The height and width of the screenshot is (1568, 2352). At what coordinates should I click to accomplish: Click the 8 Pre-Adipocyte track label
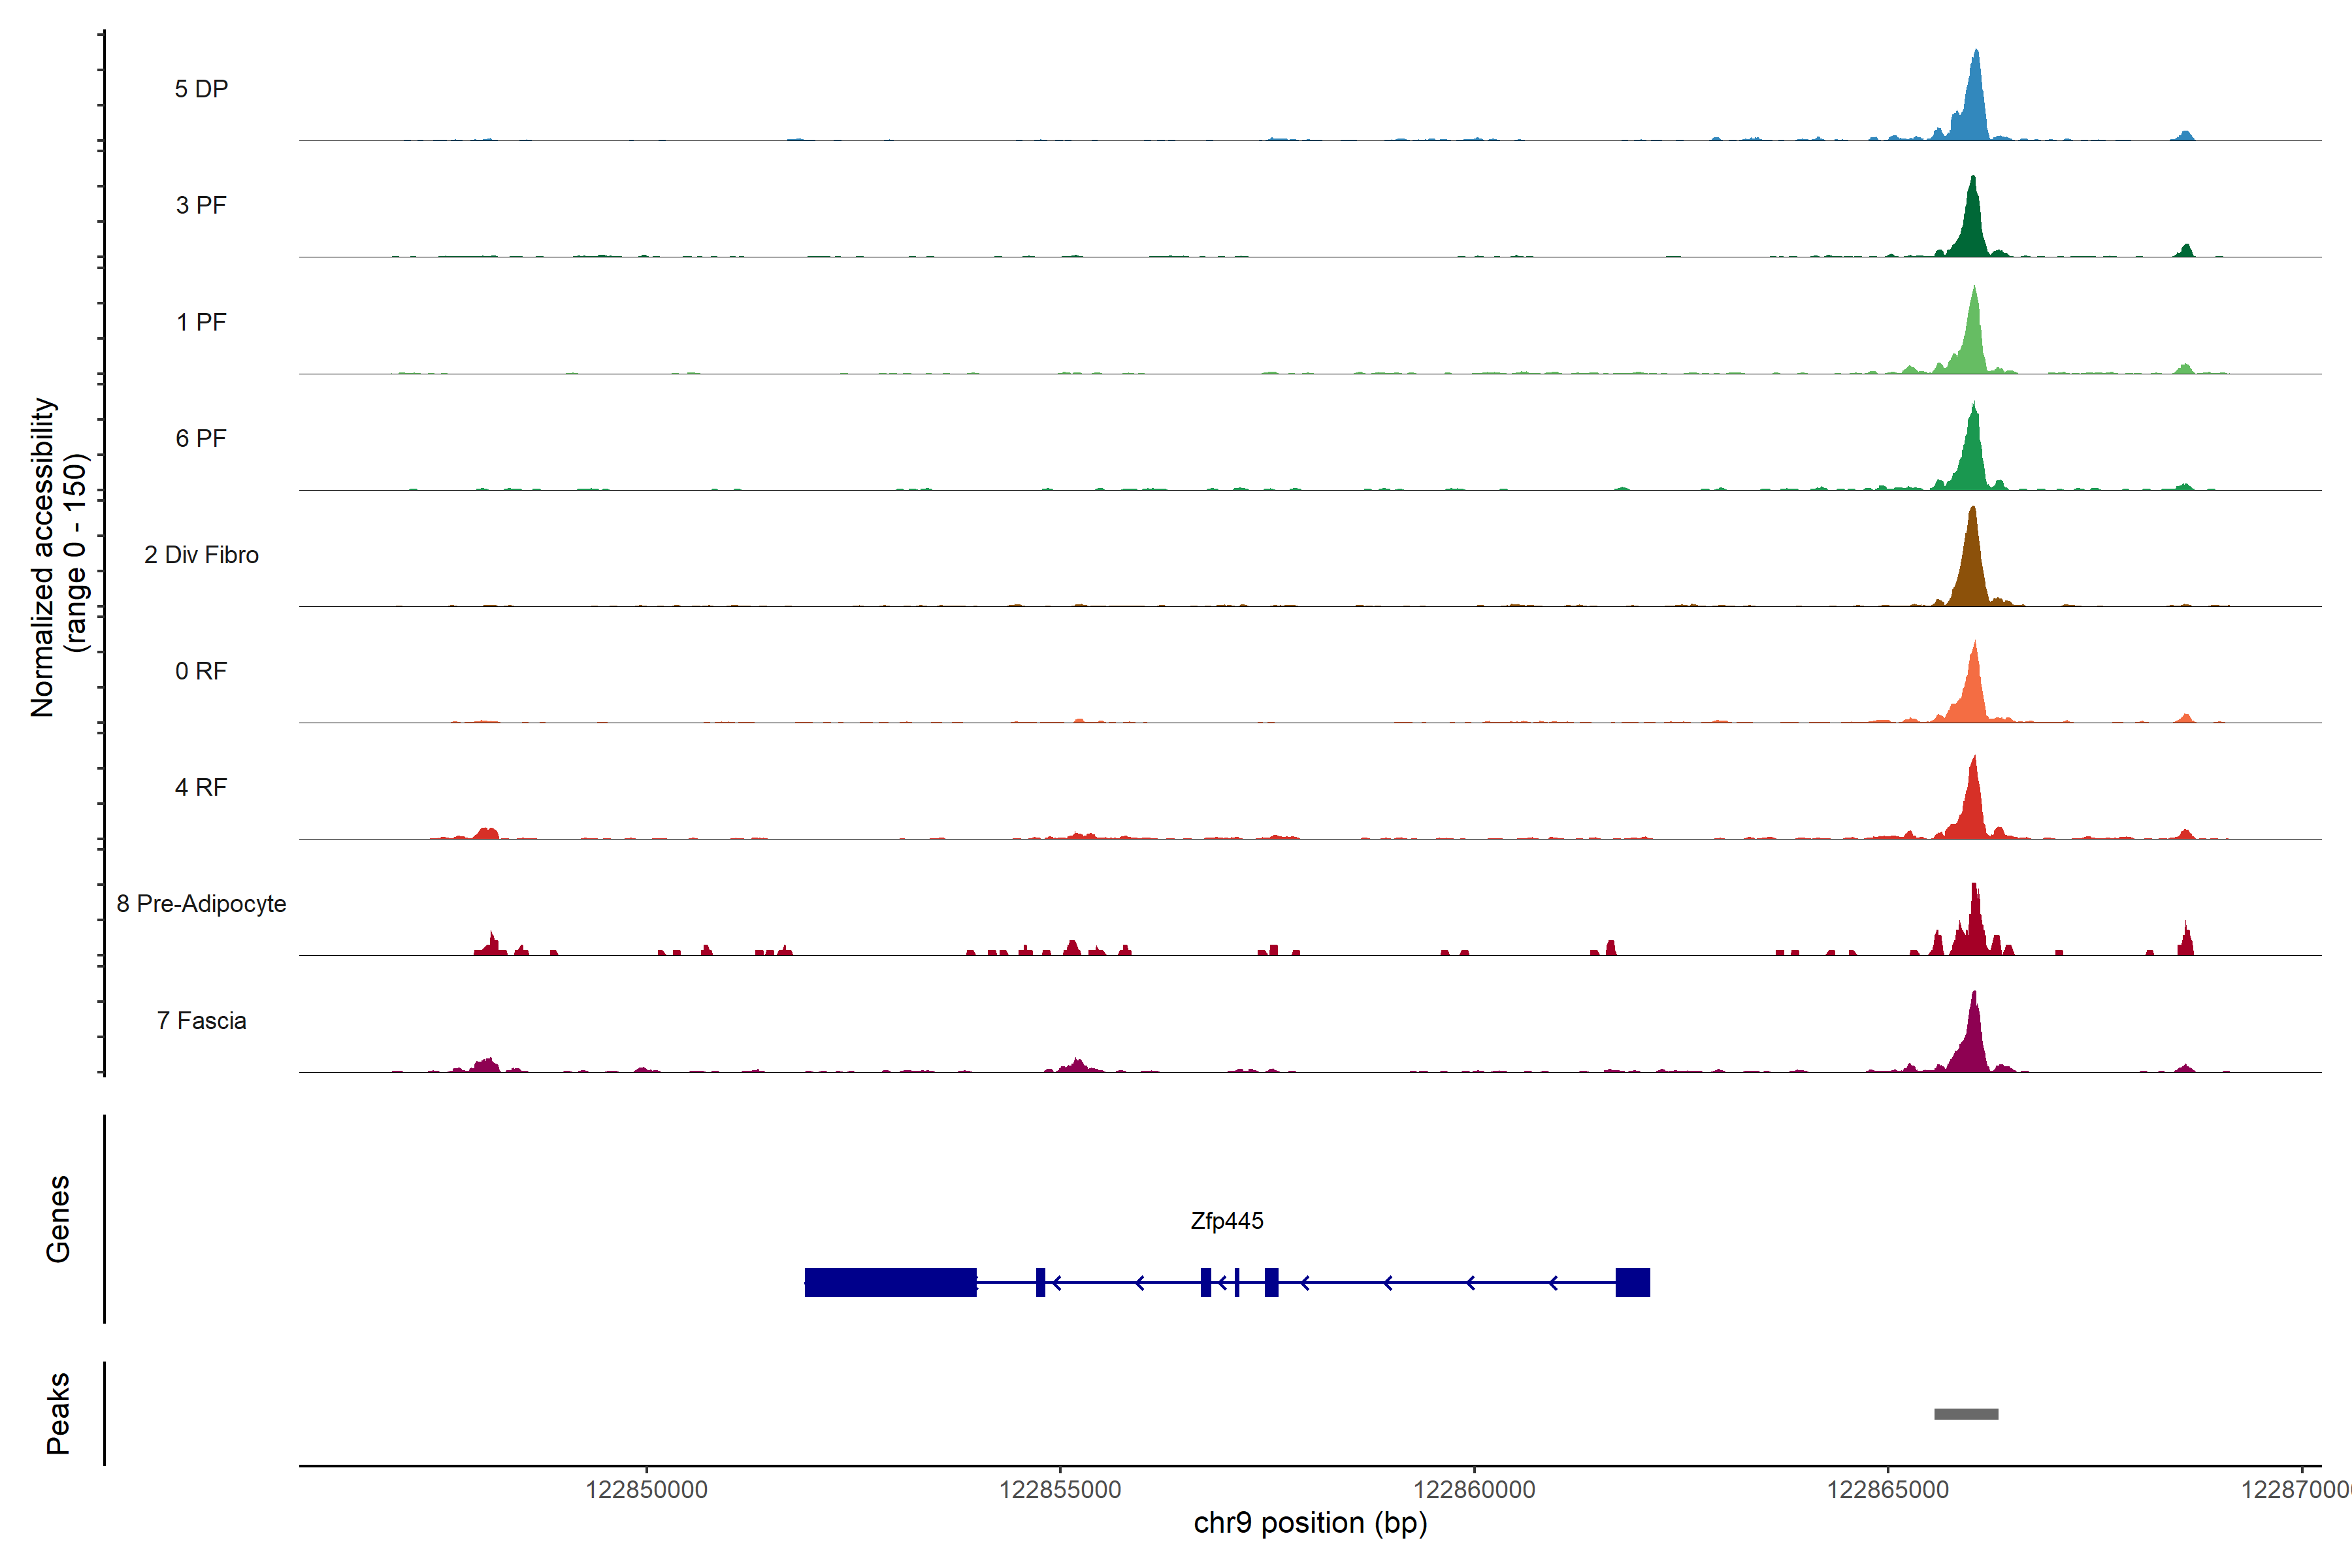coord(201,904)
